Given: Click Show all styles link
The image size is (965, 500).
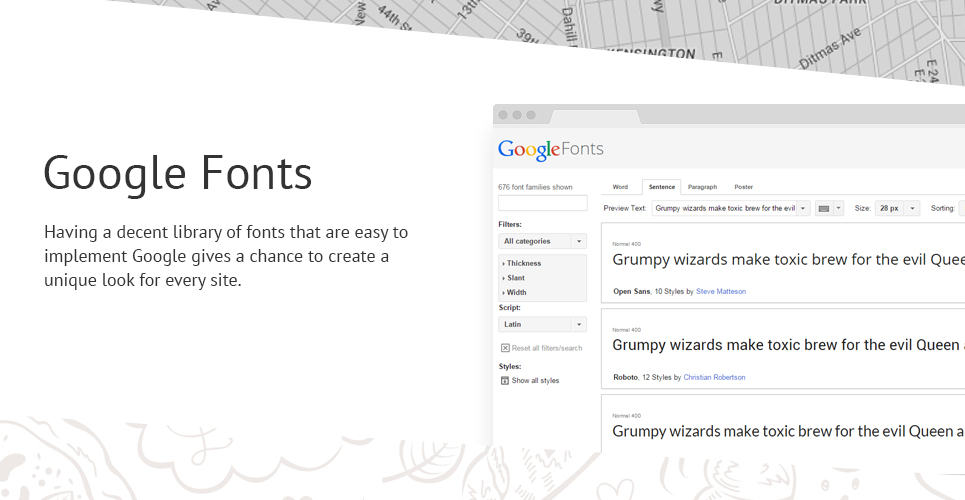Looking at the screenshot, I should [535, 381].
